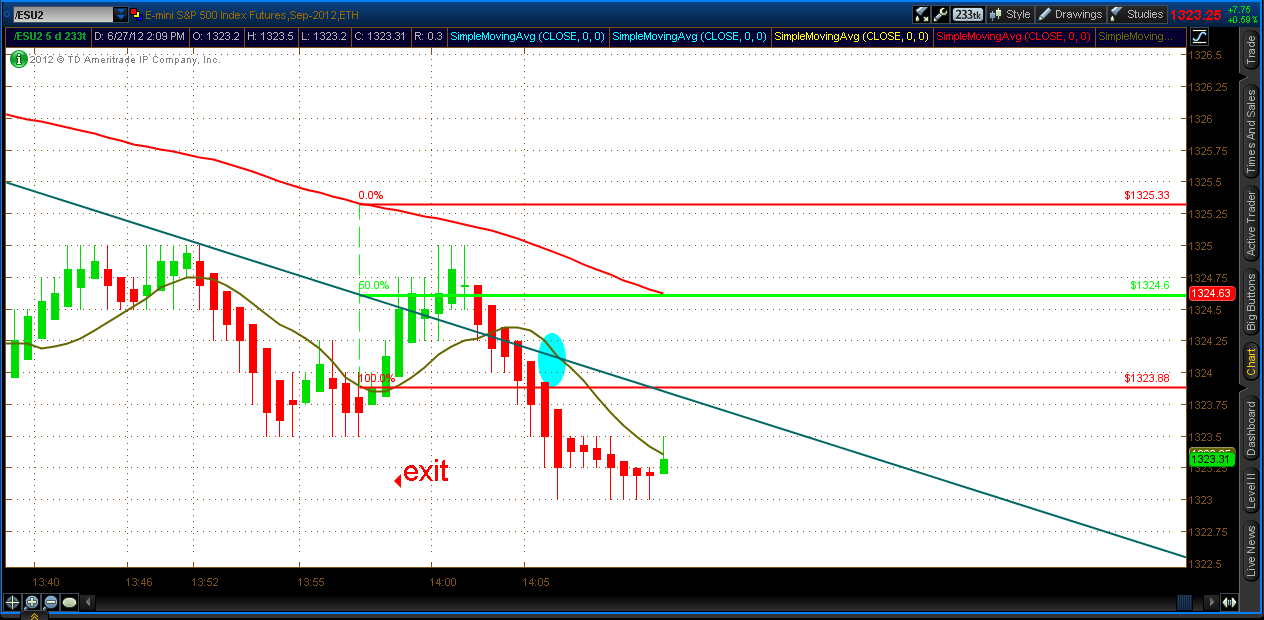Click the red 1324.63 price bubble
1264x620 pixels.
(1212, 294)
